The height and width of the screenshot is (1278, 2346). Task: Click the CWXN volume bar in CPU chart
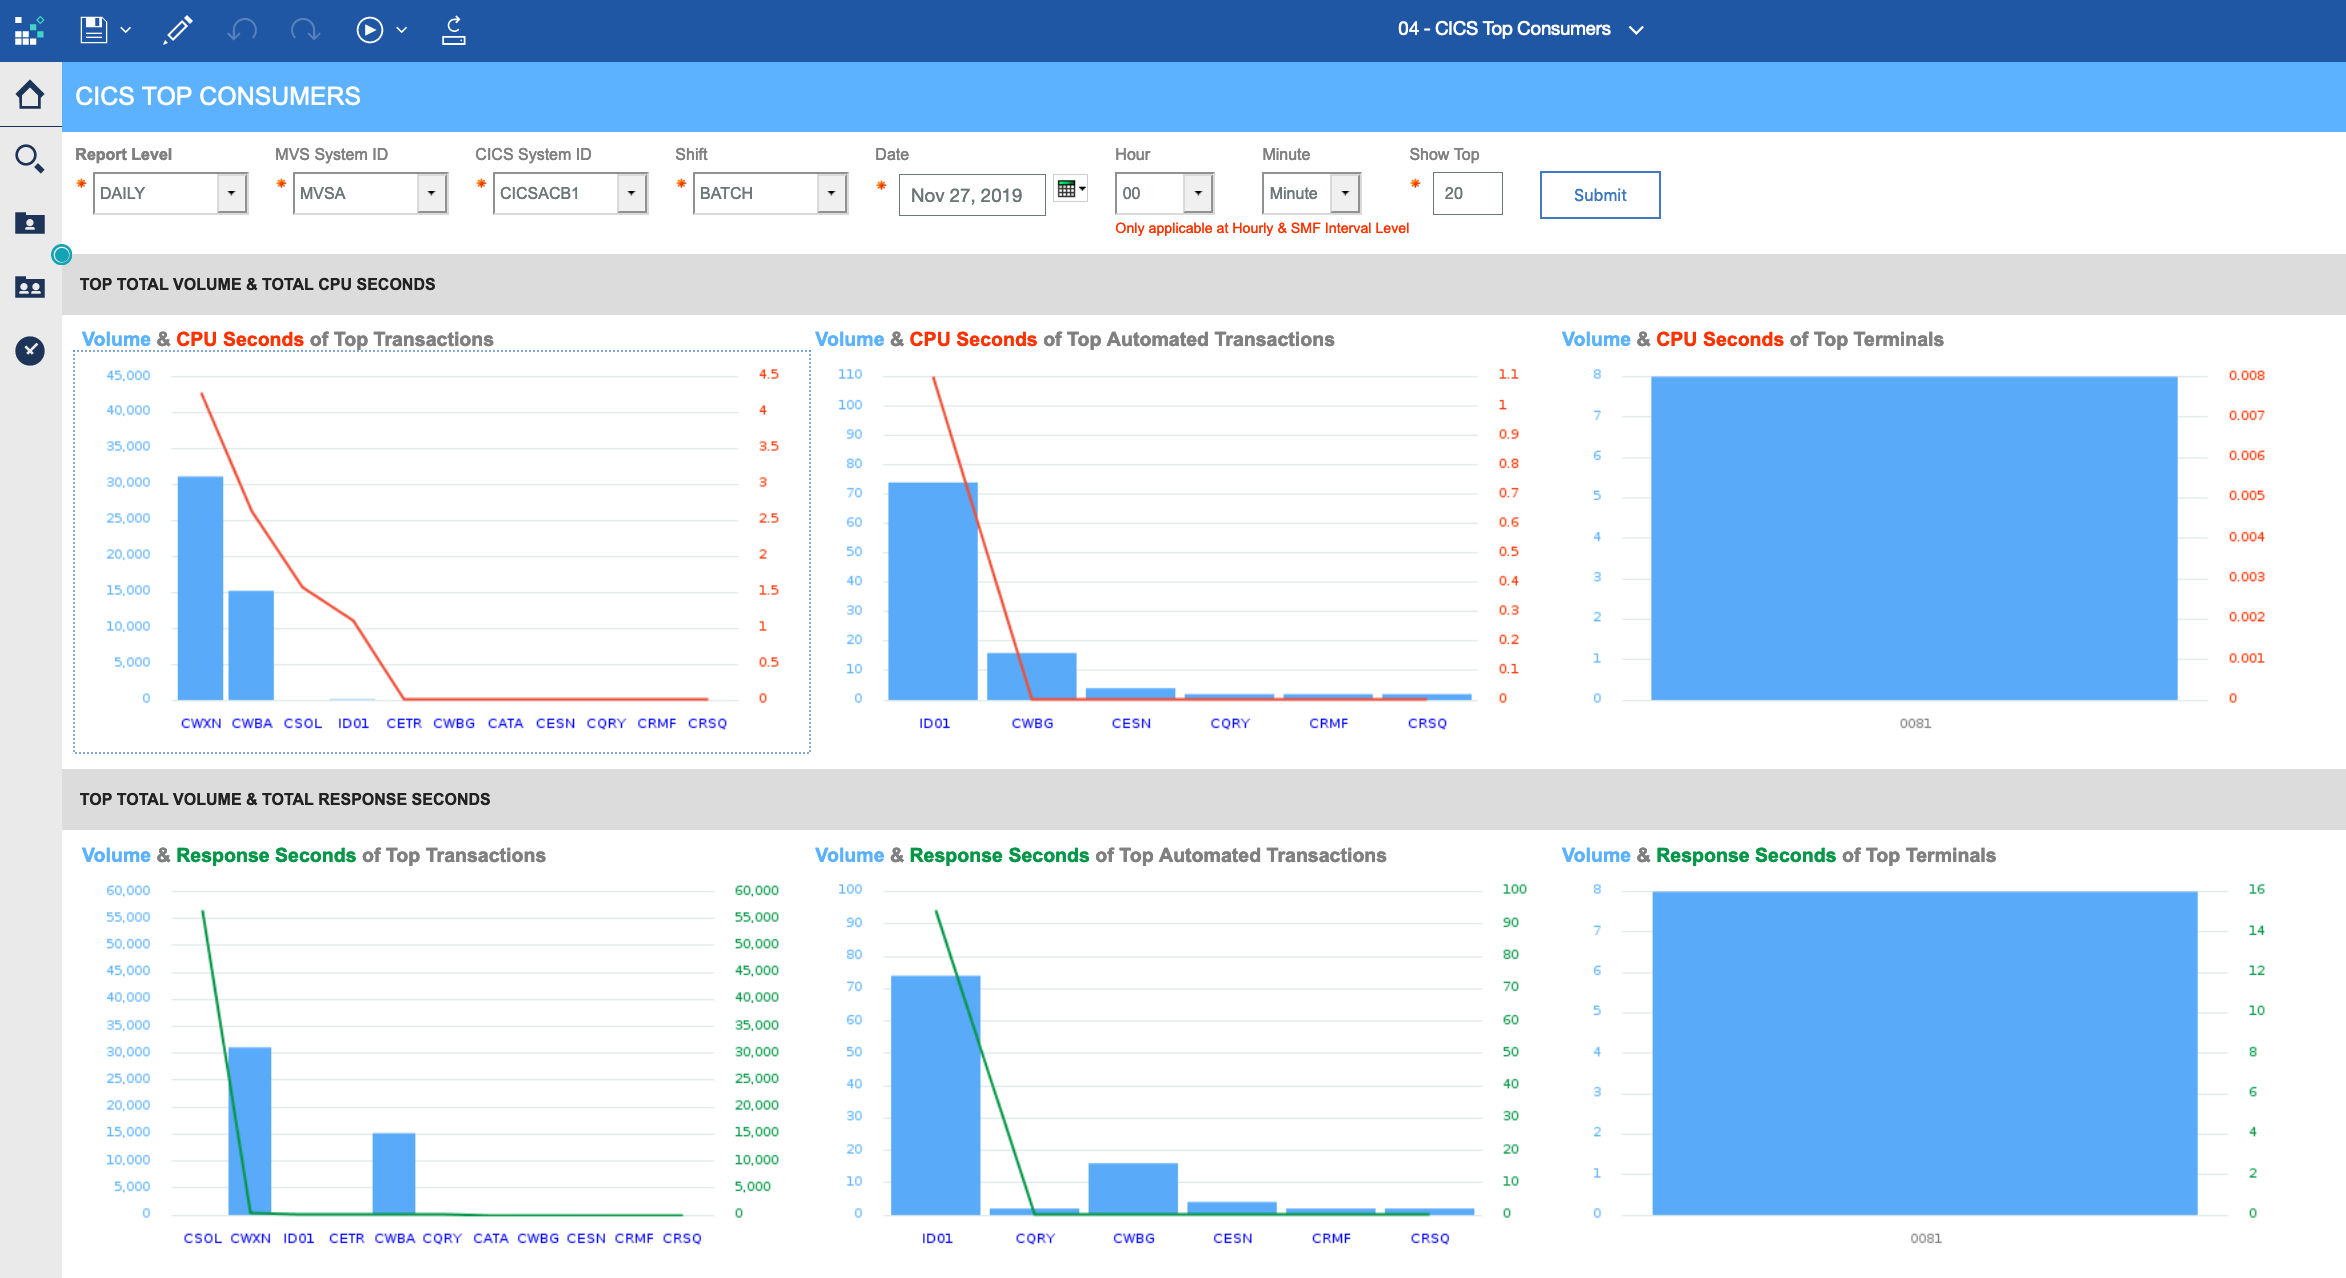pos(200,588)
